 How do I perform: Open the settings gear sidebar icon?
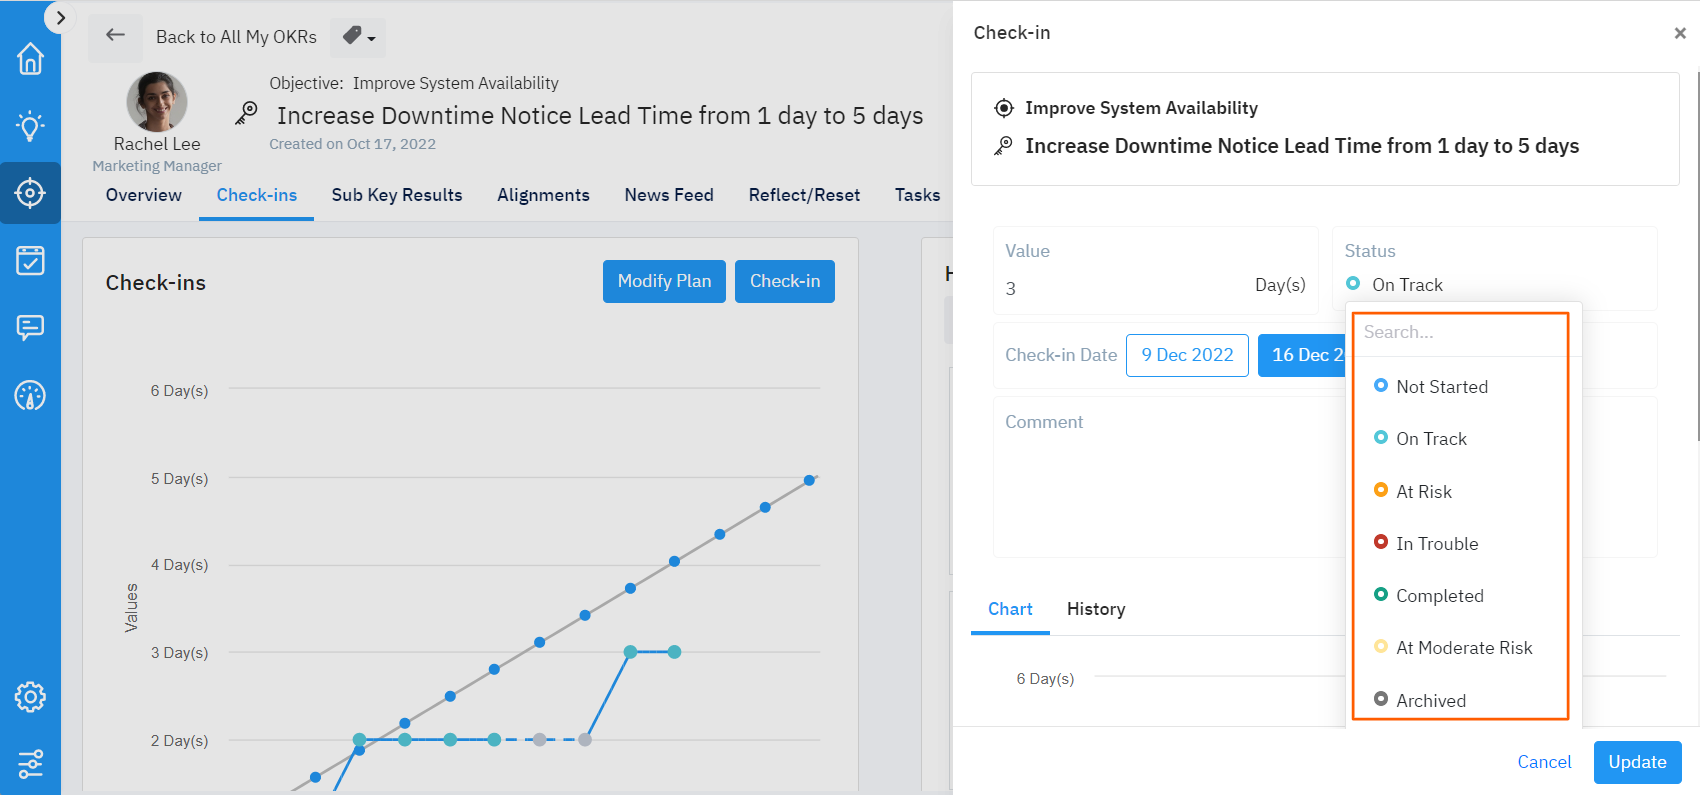pos(30,697)
